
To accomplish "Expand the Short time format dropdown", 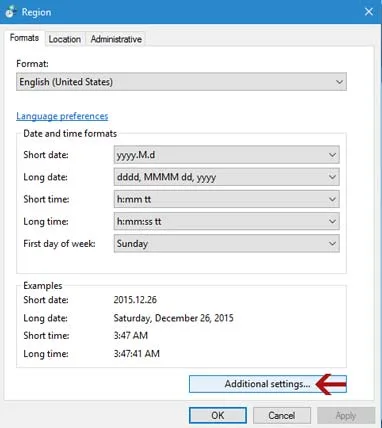I will coord(227,199).
